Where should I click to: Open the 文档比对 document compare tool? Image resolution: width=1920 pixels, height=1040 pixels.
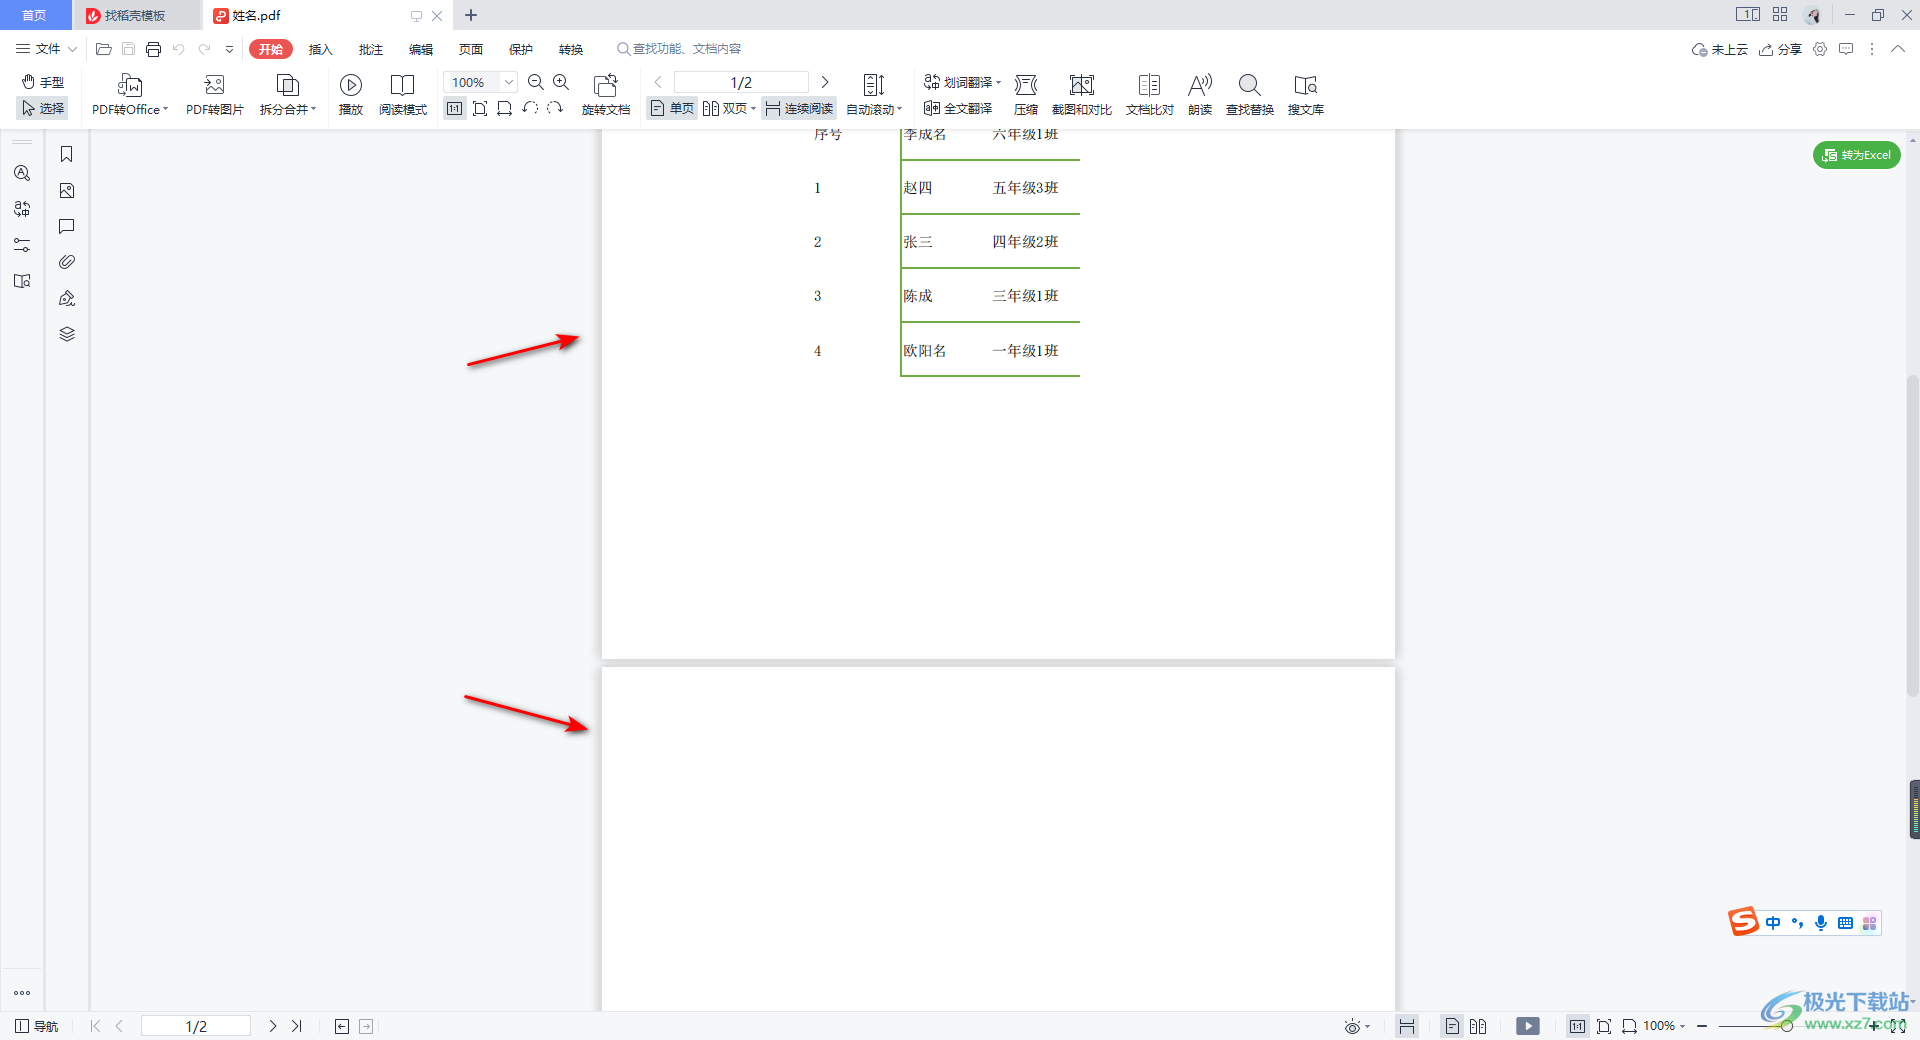1150,94
